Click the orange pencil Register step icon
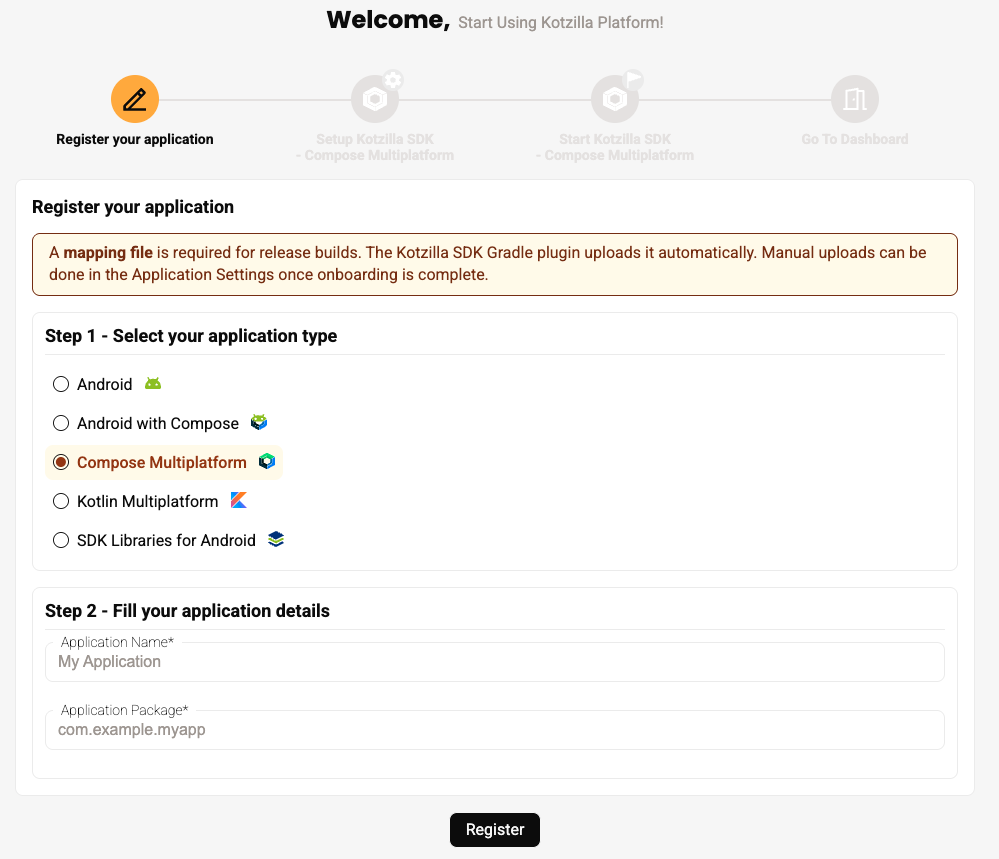This screenshot has width=999, height=859. pos(135,99)
